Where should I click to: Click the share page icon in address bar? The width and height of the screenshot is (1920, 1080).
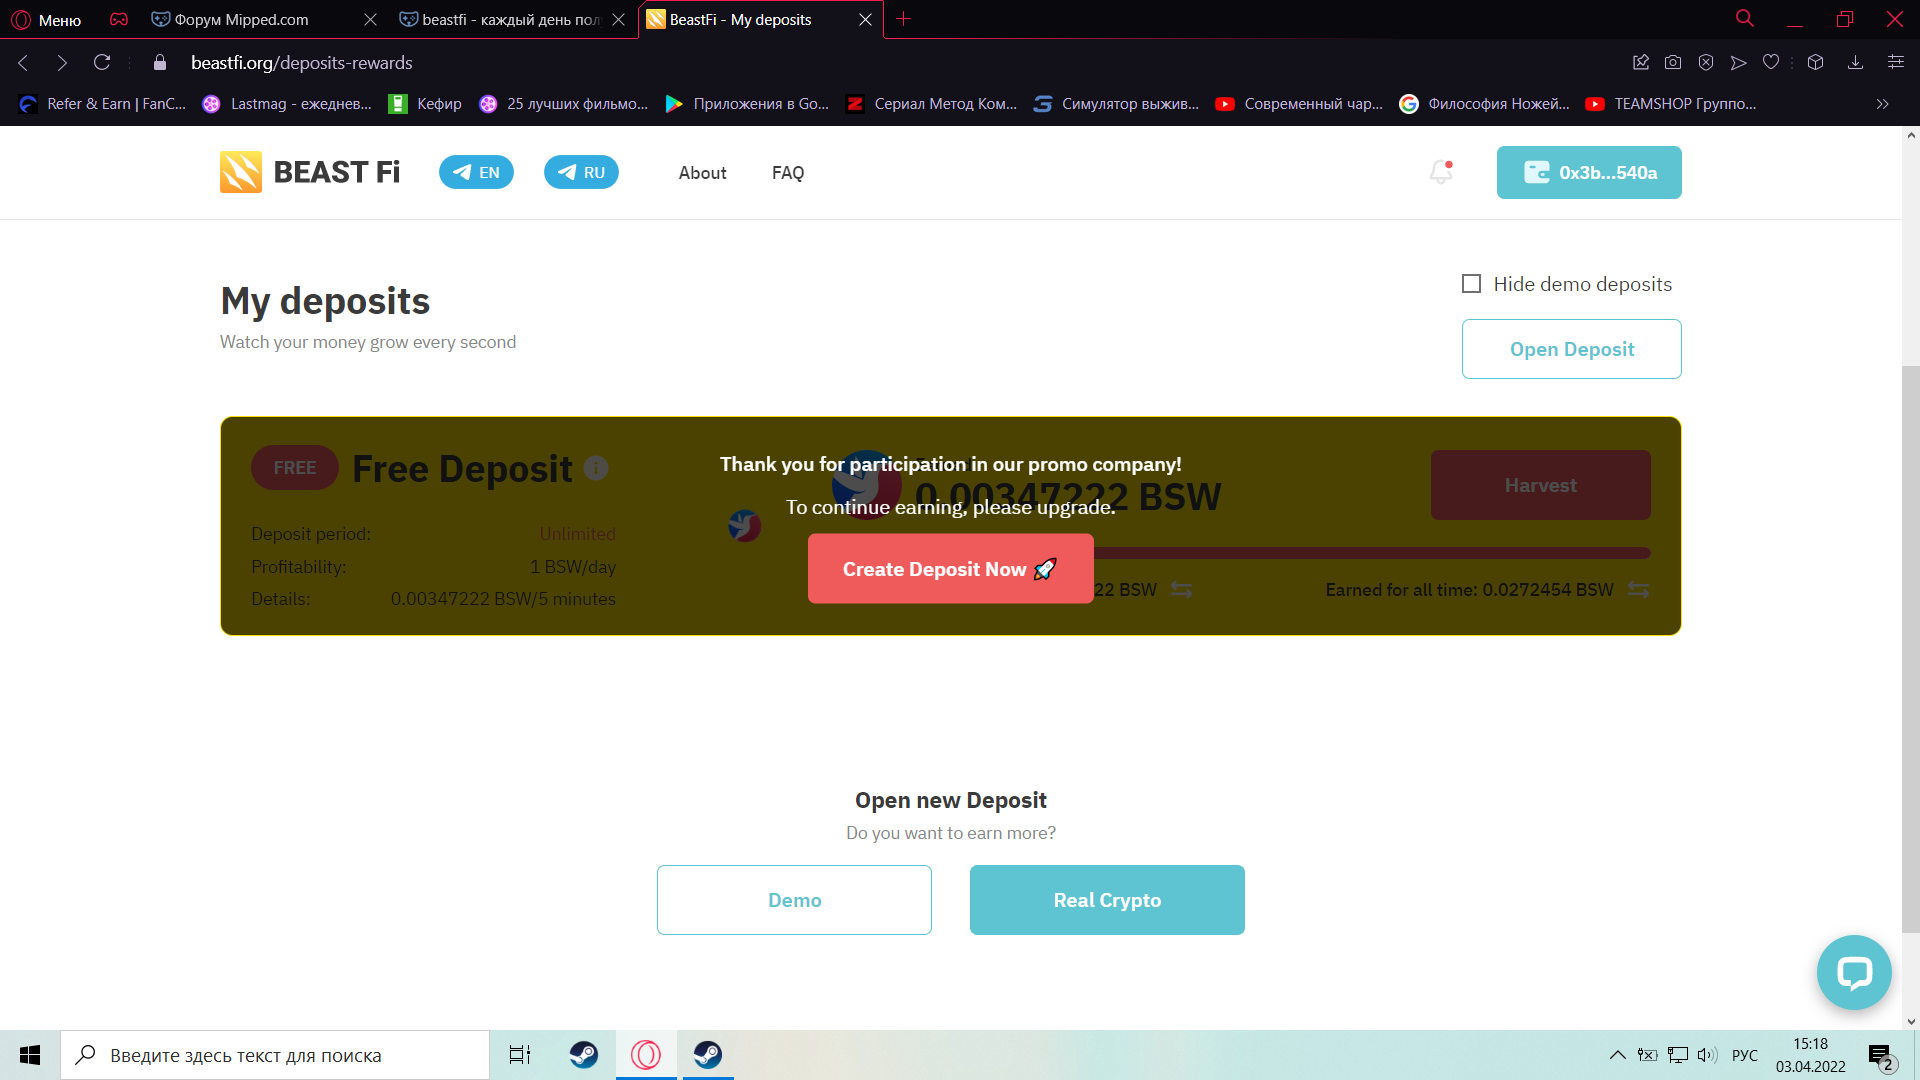coord(1641,63)
